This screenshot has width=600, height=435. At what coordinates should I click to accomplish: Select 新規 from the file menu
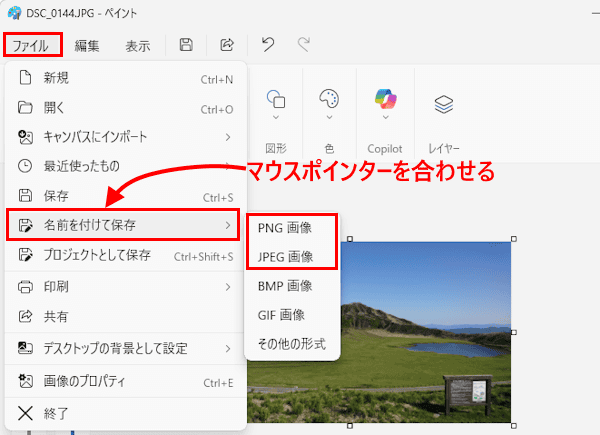126,78
